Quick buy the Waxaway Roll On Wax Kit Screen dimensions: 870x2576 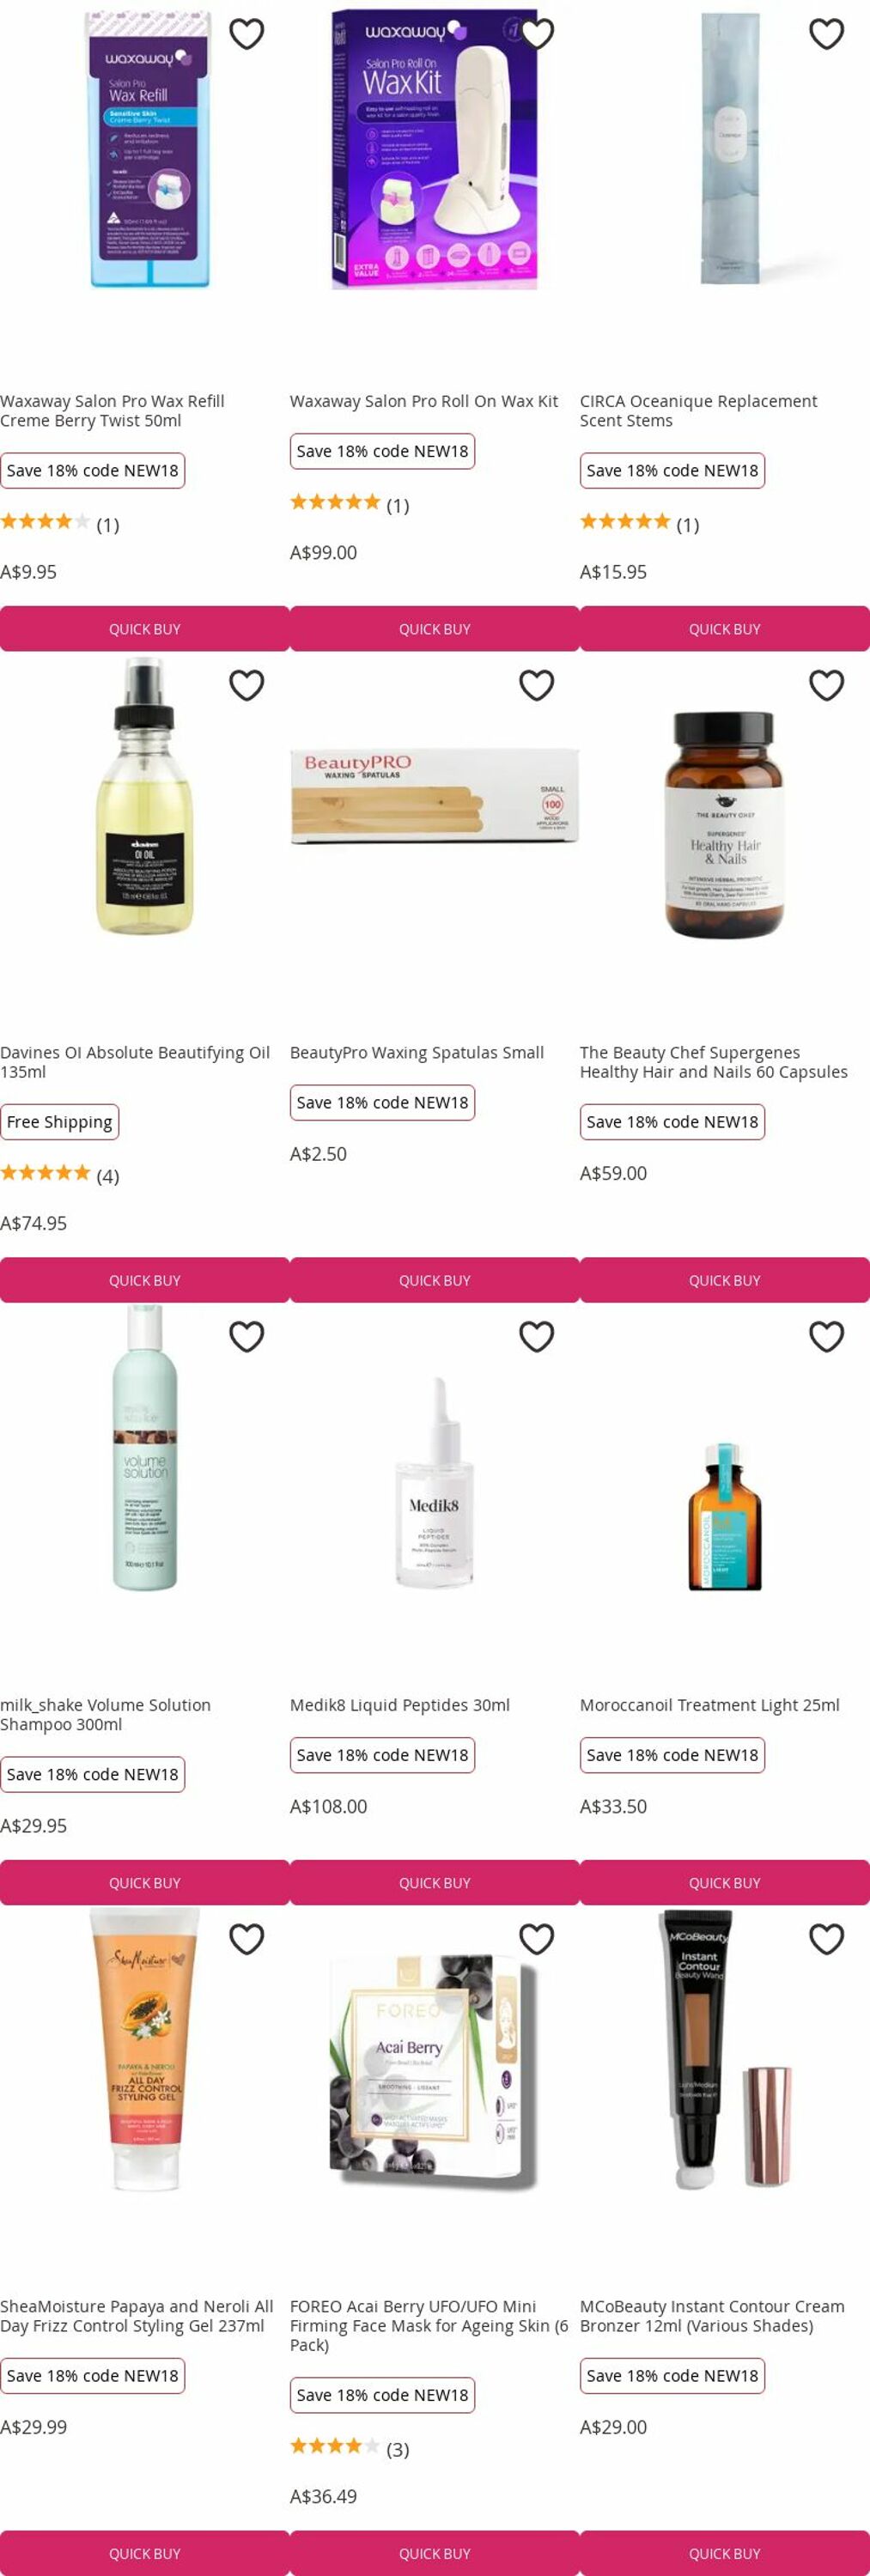pos(435,629)
